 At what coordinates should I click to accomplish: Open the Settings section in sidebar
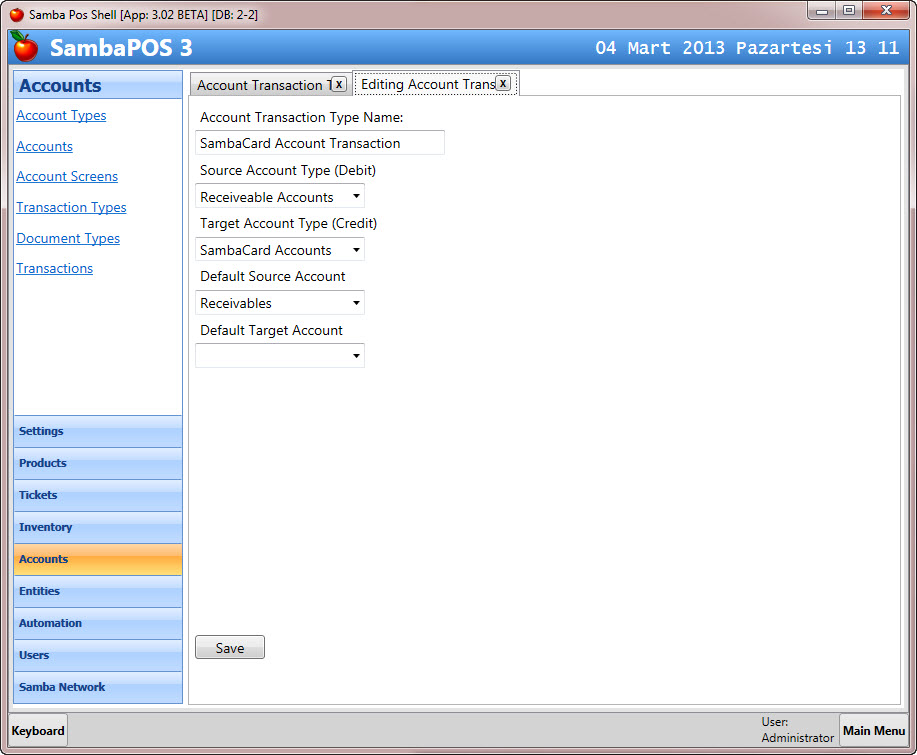point(98,432)
